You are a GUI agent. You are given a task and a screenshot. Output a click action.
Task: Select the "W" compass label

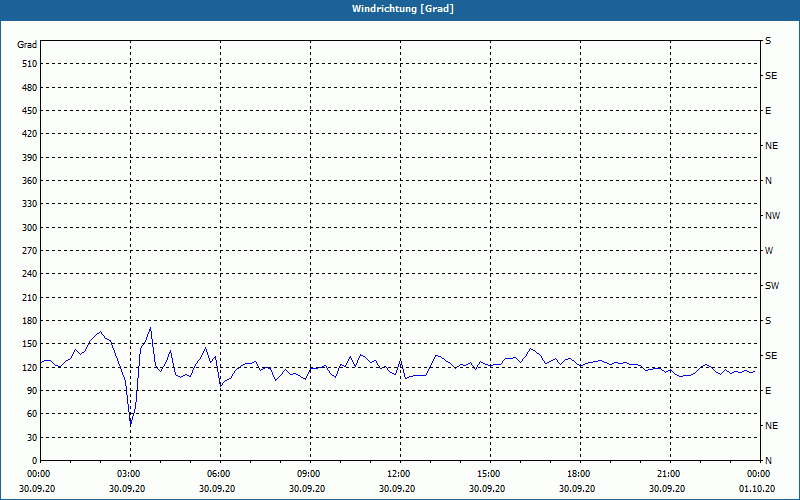pos(769,251)
